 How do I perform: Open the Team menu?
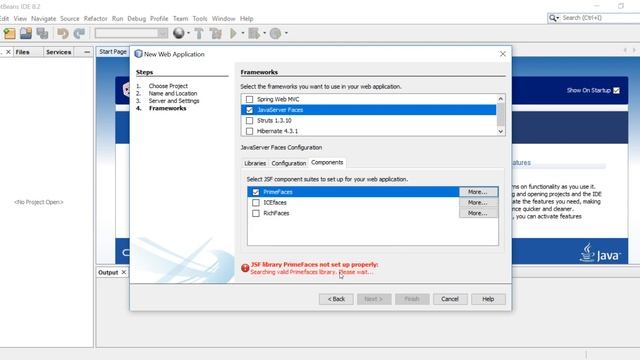tap(180, 19)
